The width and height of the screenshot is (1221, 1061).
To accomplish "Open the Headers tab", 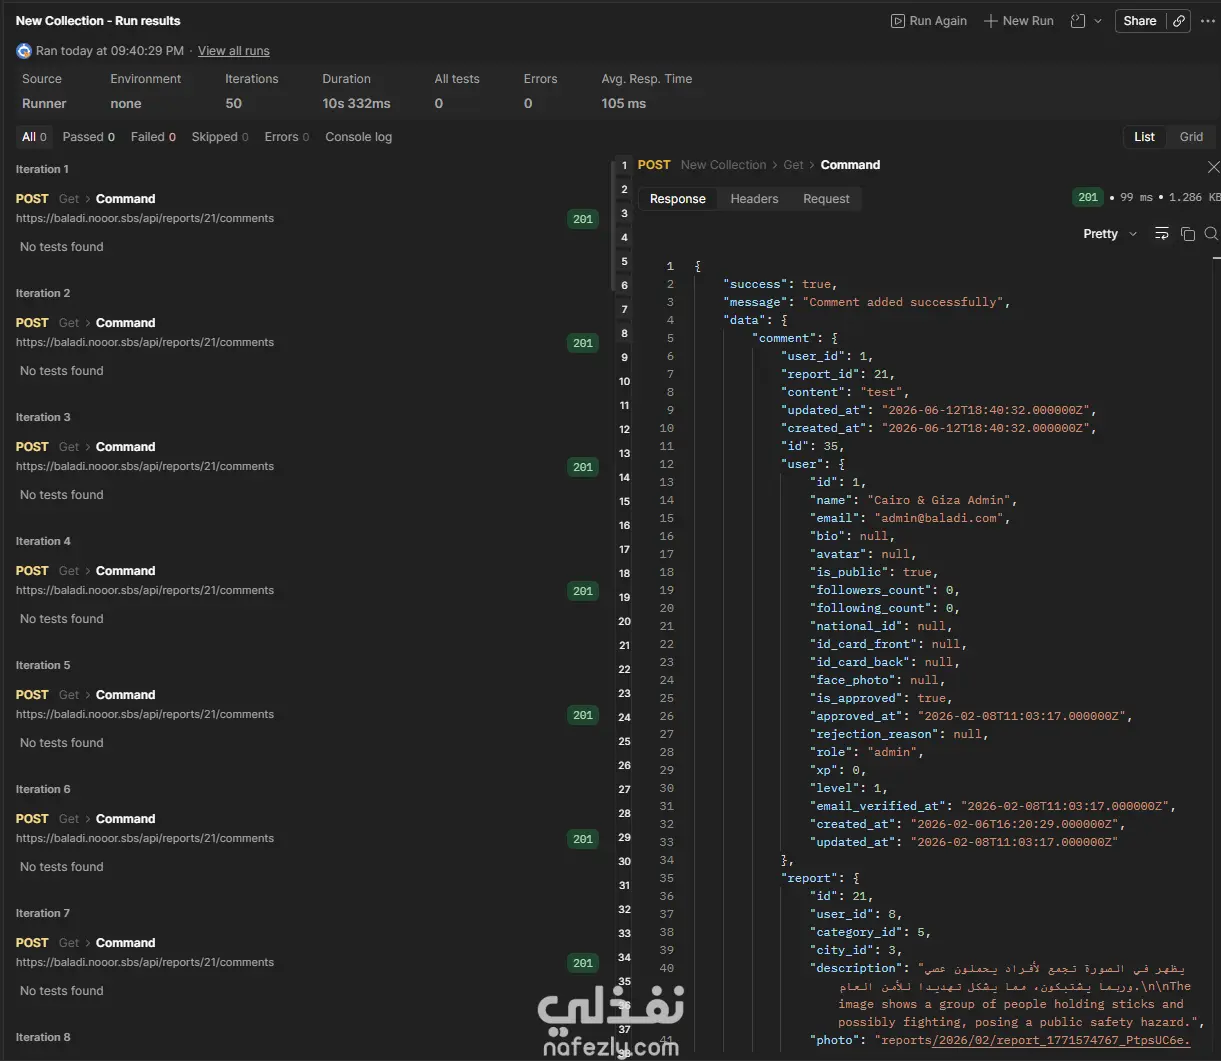I will click(x=754, y=199).
